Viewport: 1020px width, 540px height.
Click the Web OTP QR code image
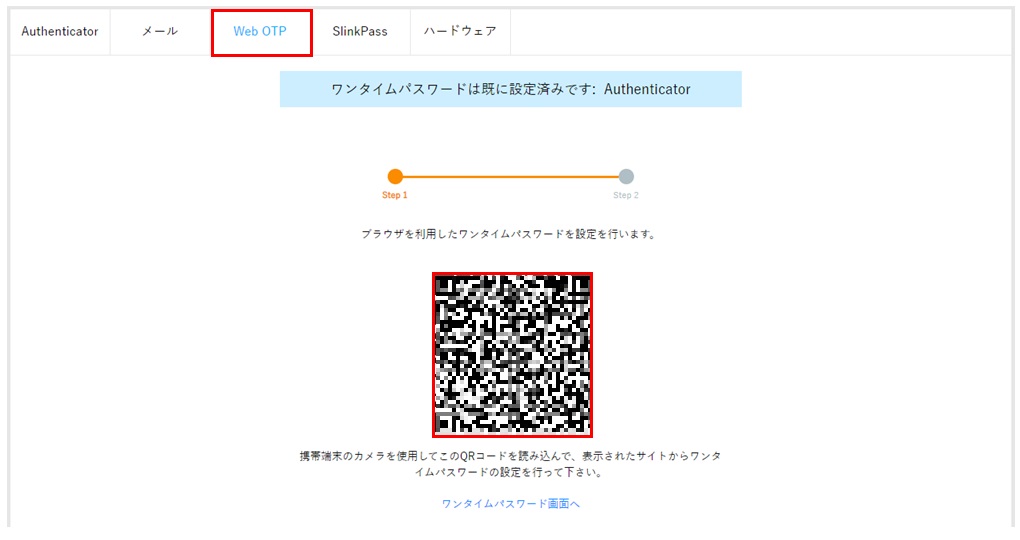point(513,355)
